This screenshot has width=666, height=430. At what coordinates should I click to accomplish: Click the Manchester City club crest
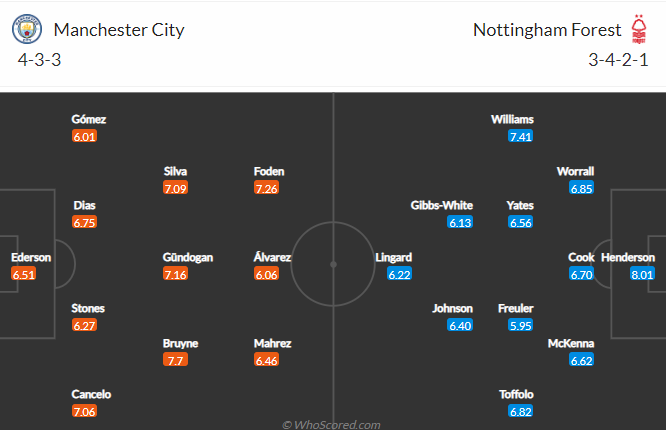pyautogui.click(x=27, y=29)
